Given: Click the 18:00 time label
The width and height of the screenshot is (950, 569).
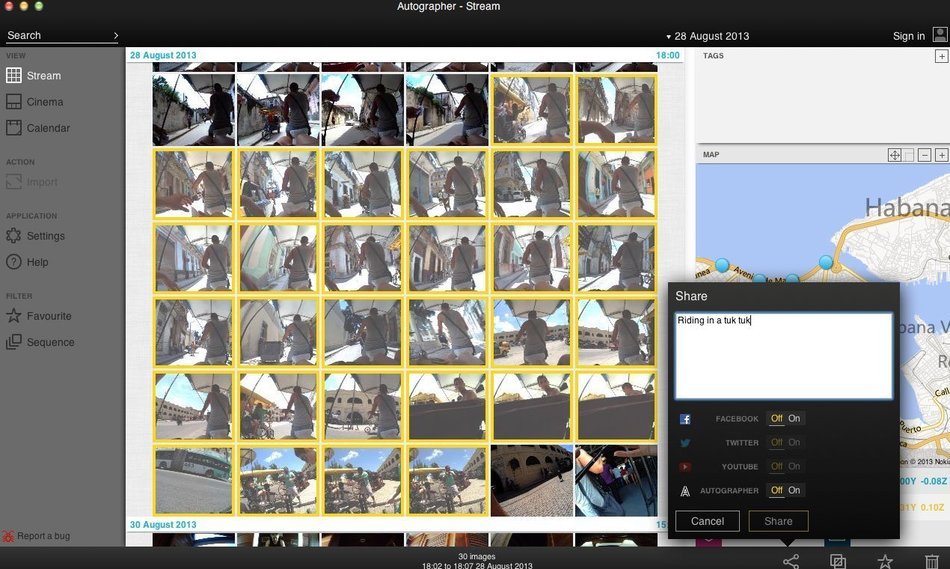Looking at the screenshot, I should [x=668, y=55].
